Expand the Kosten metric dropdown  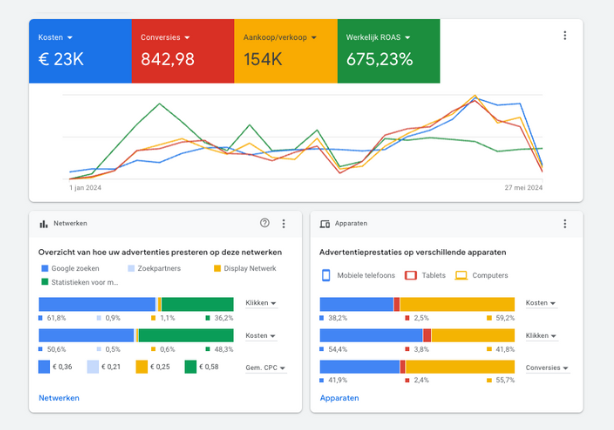coord(70,38)
